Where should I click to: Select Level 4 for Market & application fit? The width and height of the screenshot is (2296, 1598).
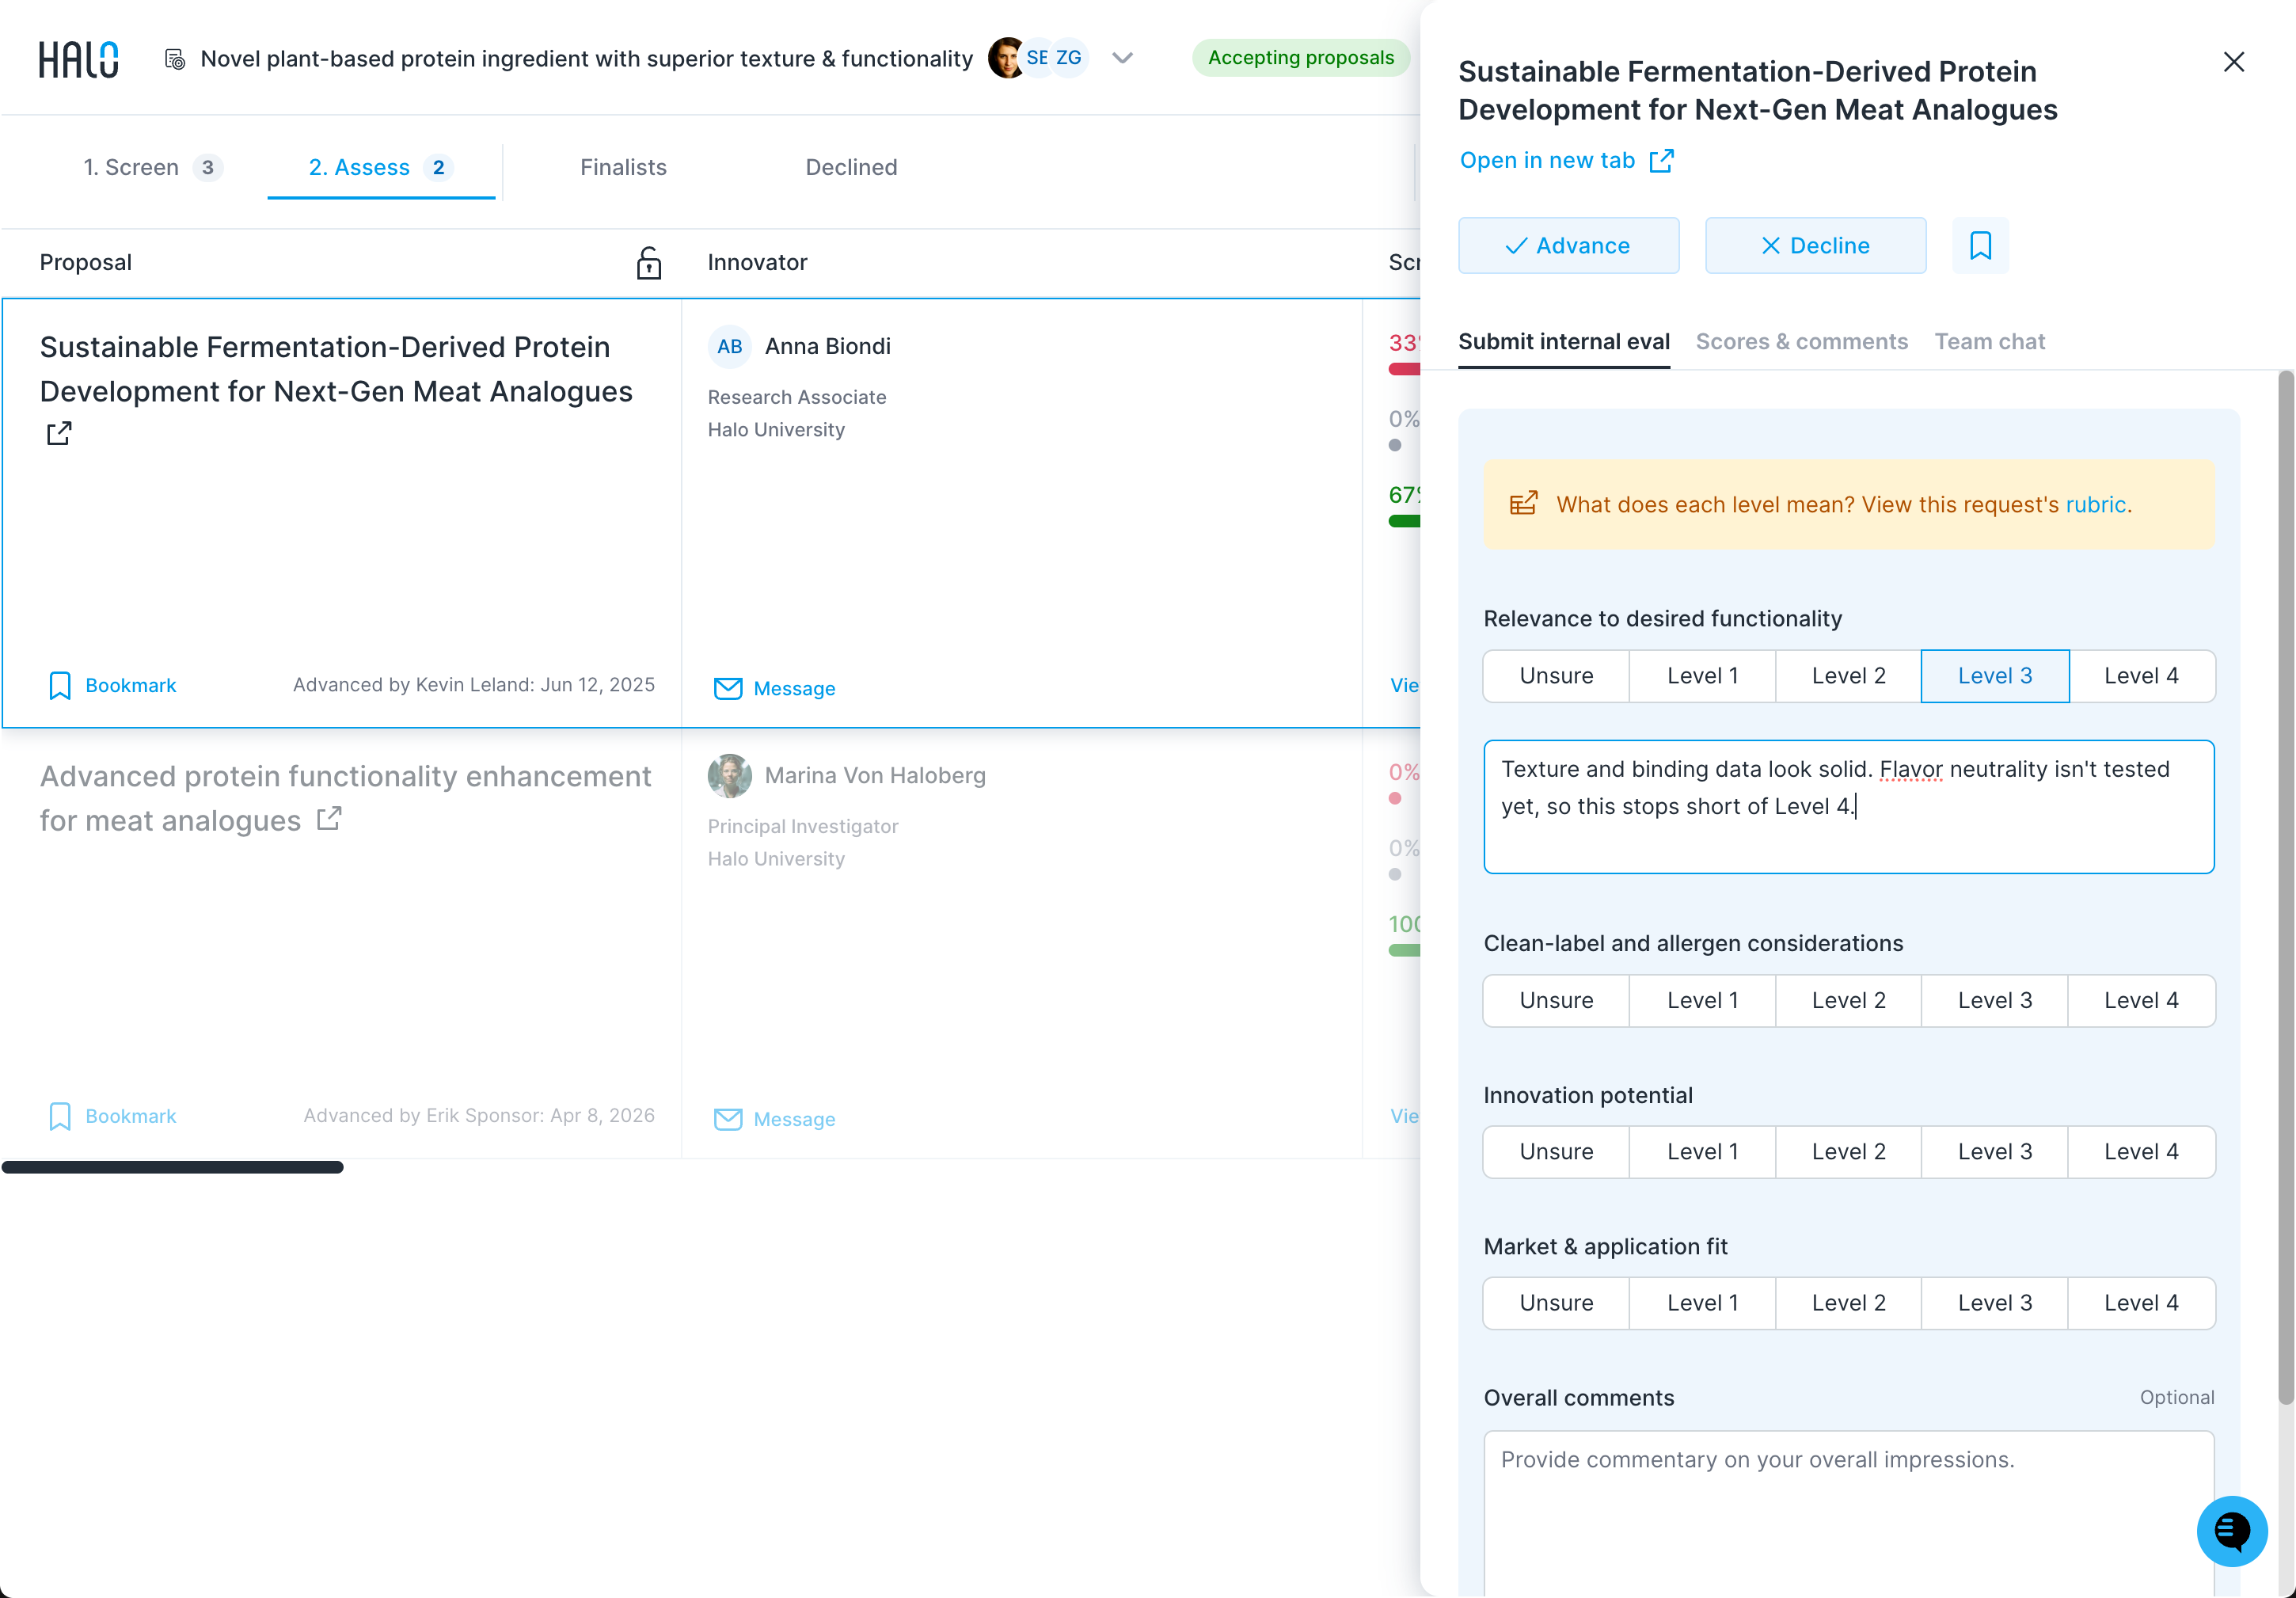click(x=2141, y=1302)
